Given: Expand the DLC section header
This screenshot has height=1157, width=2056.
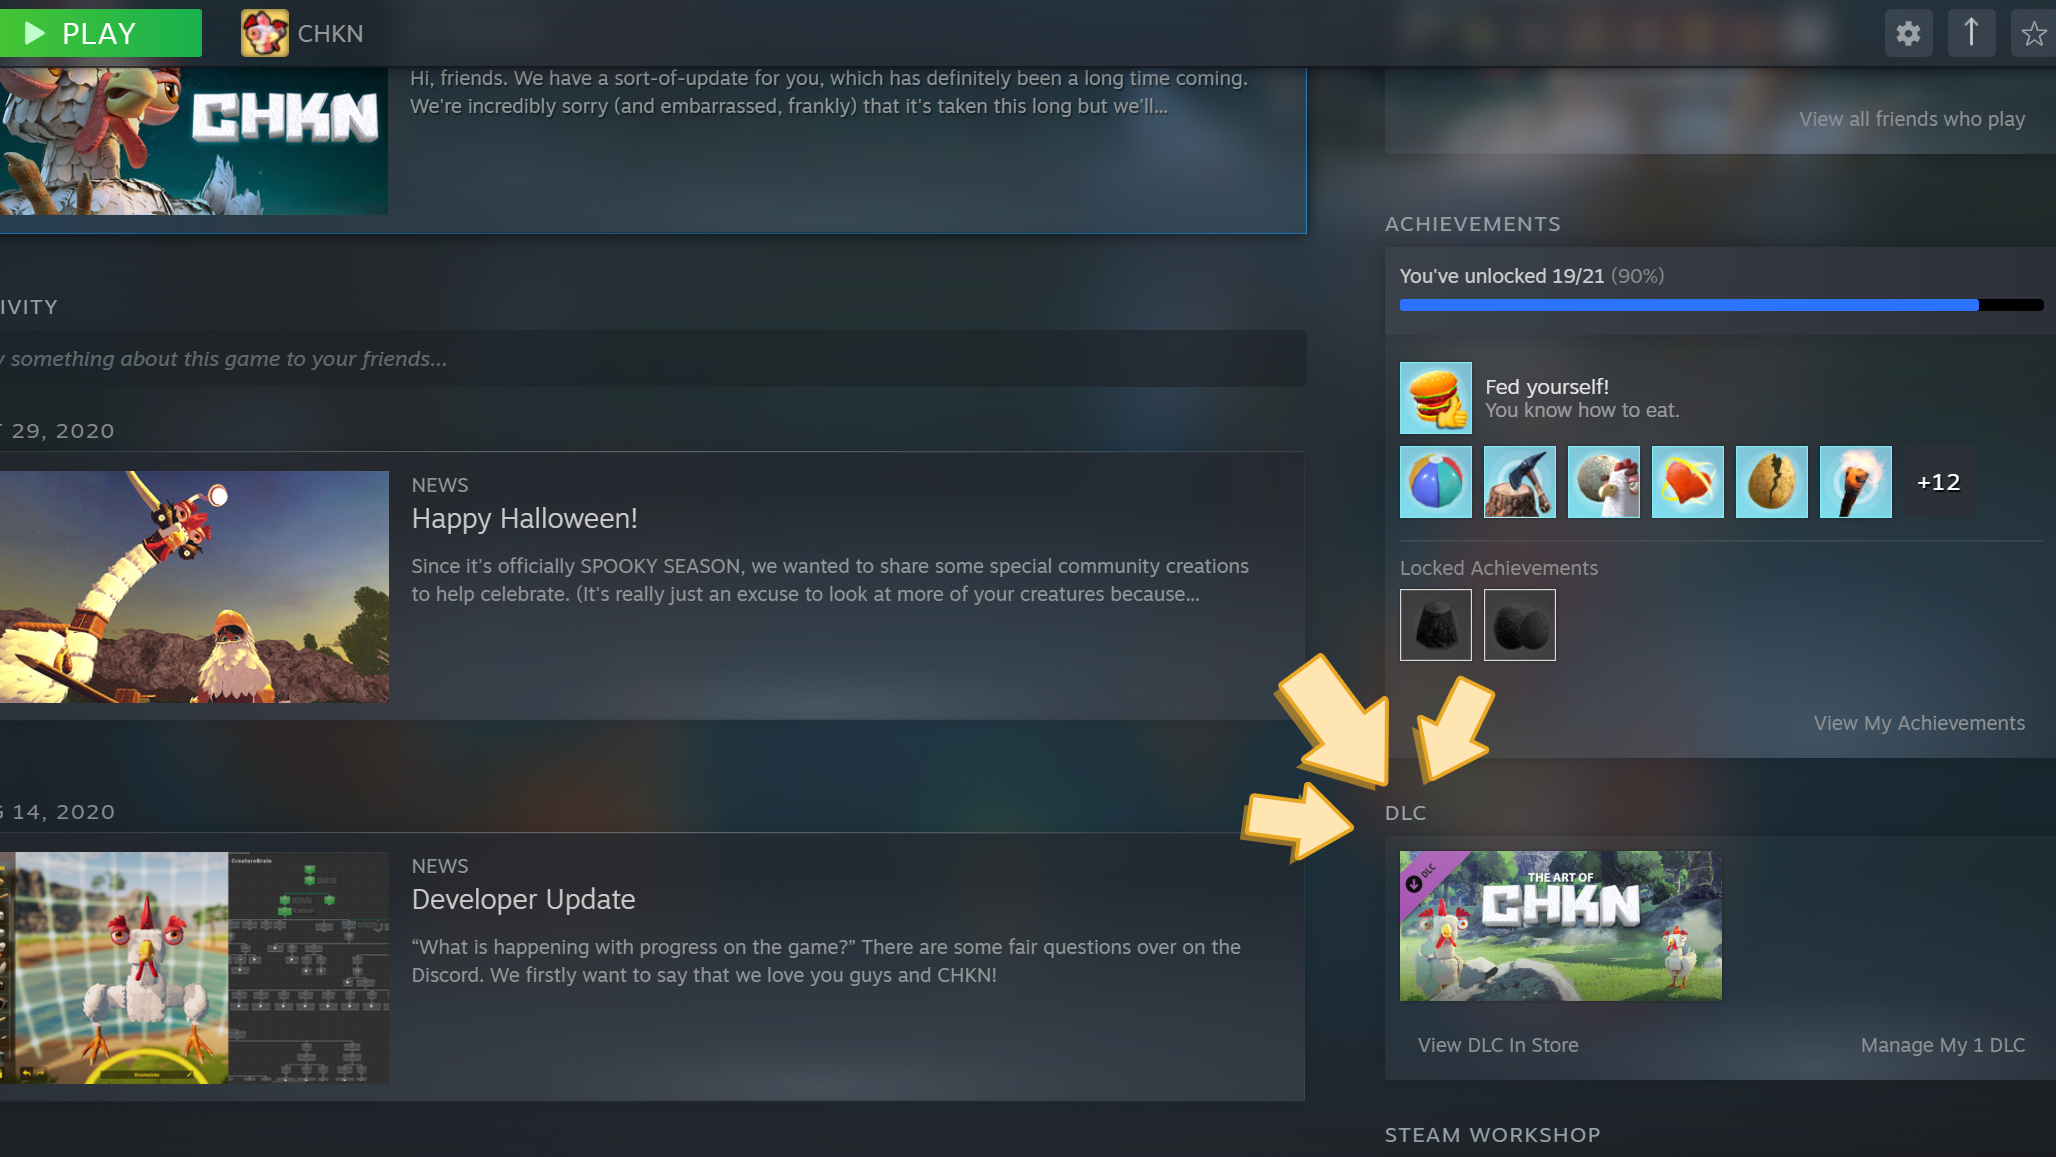Looking at the screenshot, I should (x=1406, y=812).
